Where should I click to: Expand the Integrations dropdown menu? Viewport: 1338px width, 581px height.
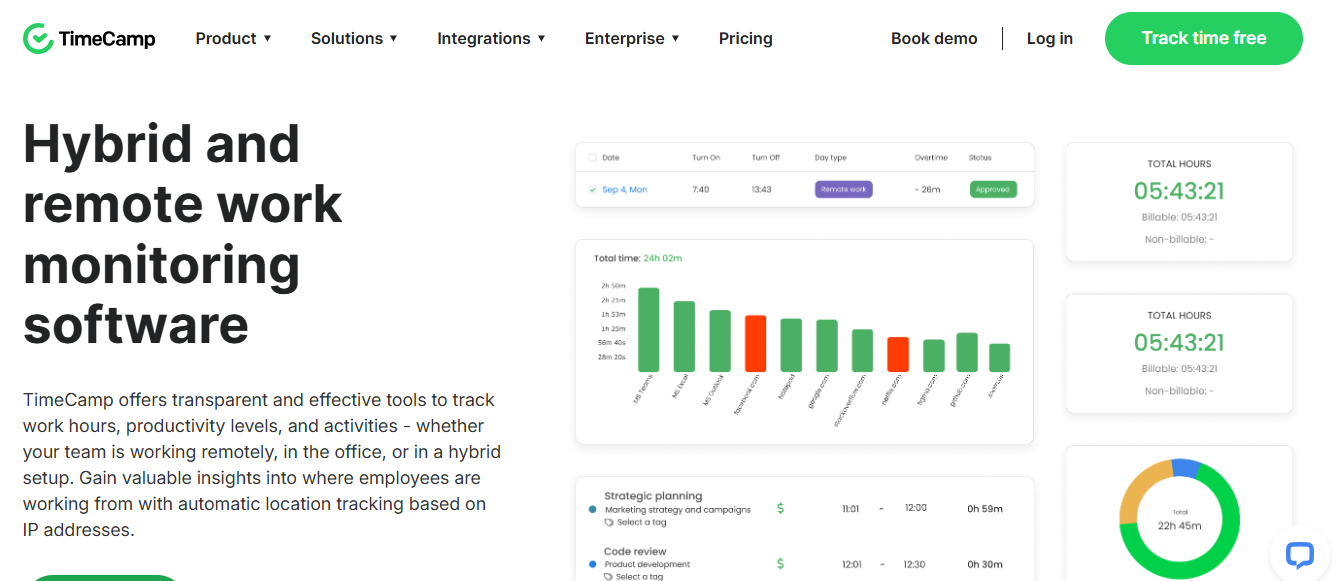(x=491, y=38)
